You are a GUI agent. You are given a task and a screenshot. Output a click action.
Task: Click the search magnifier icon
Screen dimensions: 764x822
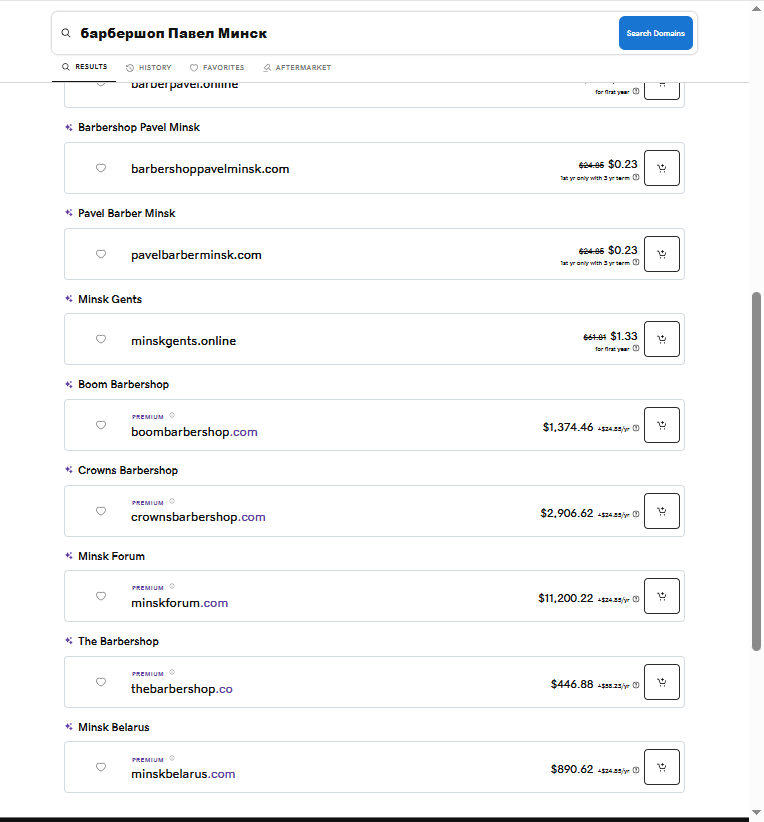[x=66, y=33]
